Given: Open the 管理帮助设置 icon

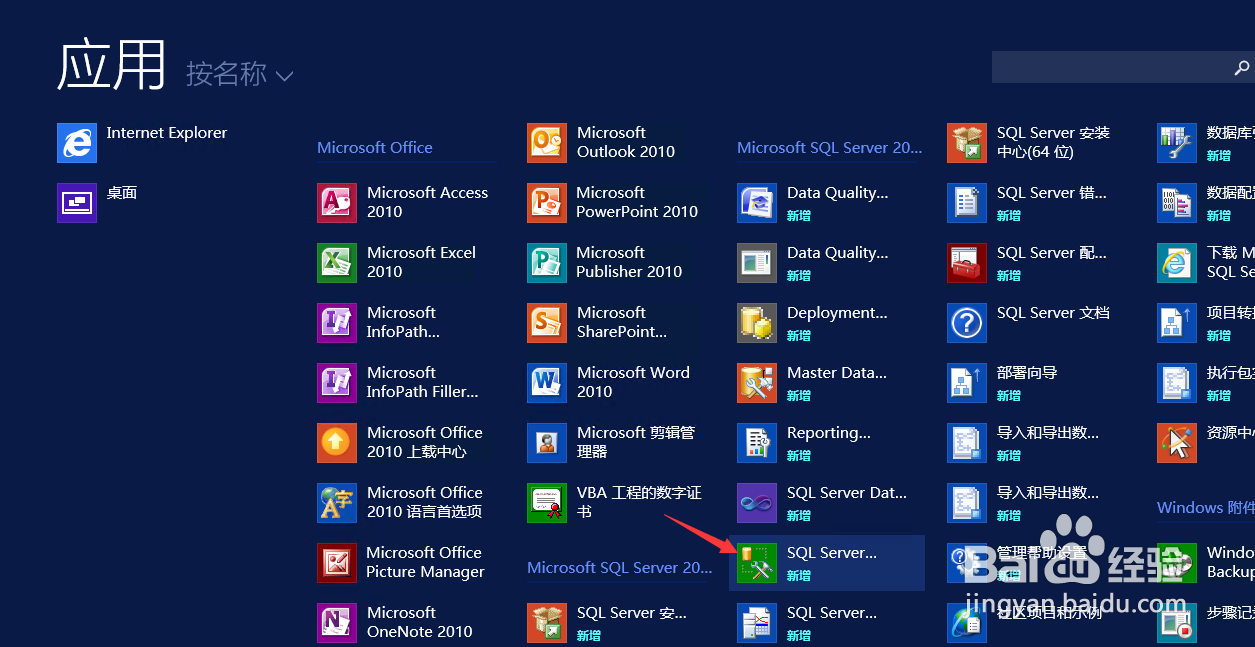Looking at the screenshot, I should (x=967, y=563).
